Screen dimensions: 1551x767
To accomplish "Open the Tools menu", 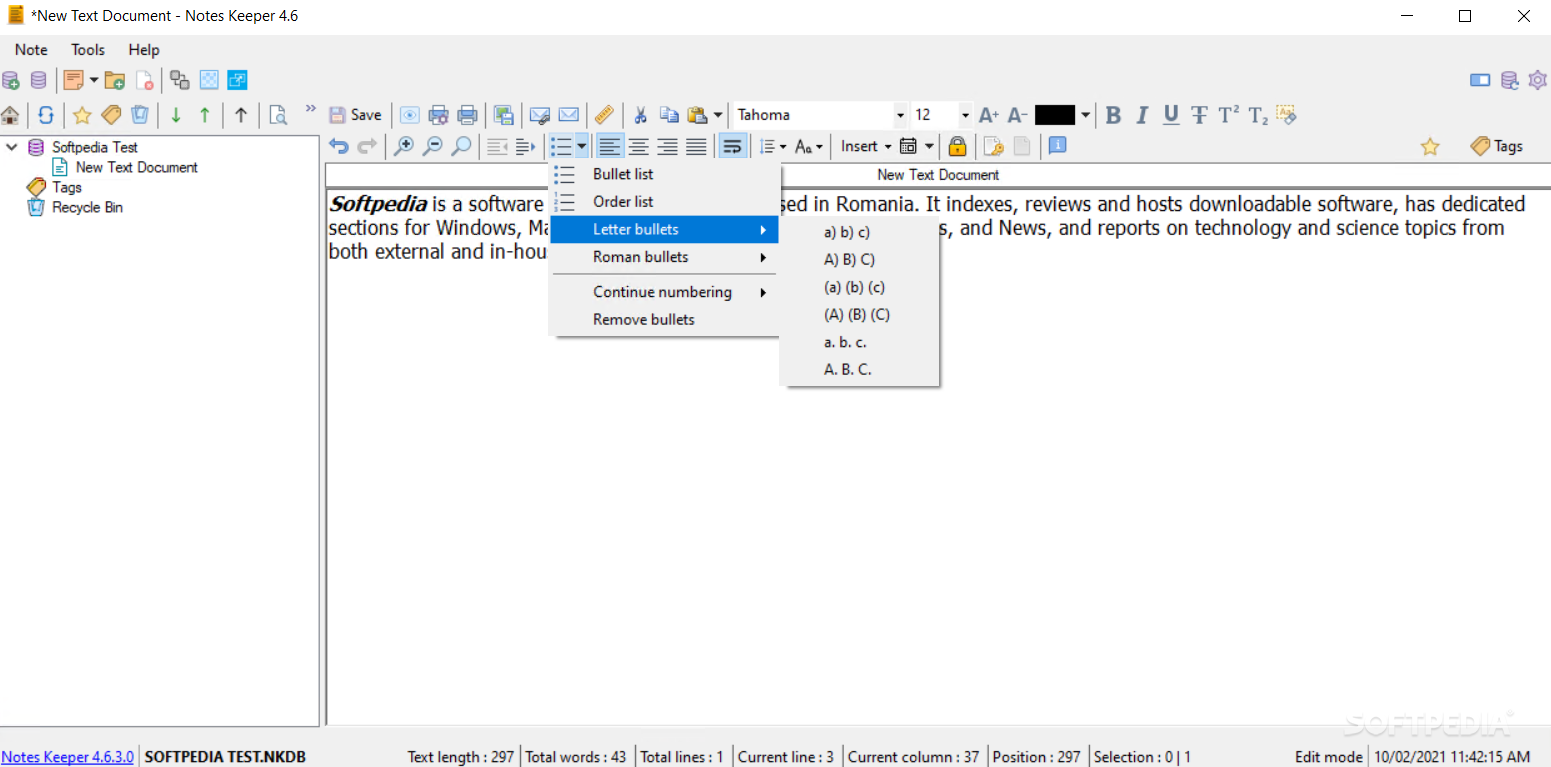I will [x=88, y=50].
